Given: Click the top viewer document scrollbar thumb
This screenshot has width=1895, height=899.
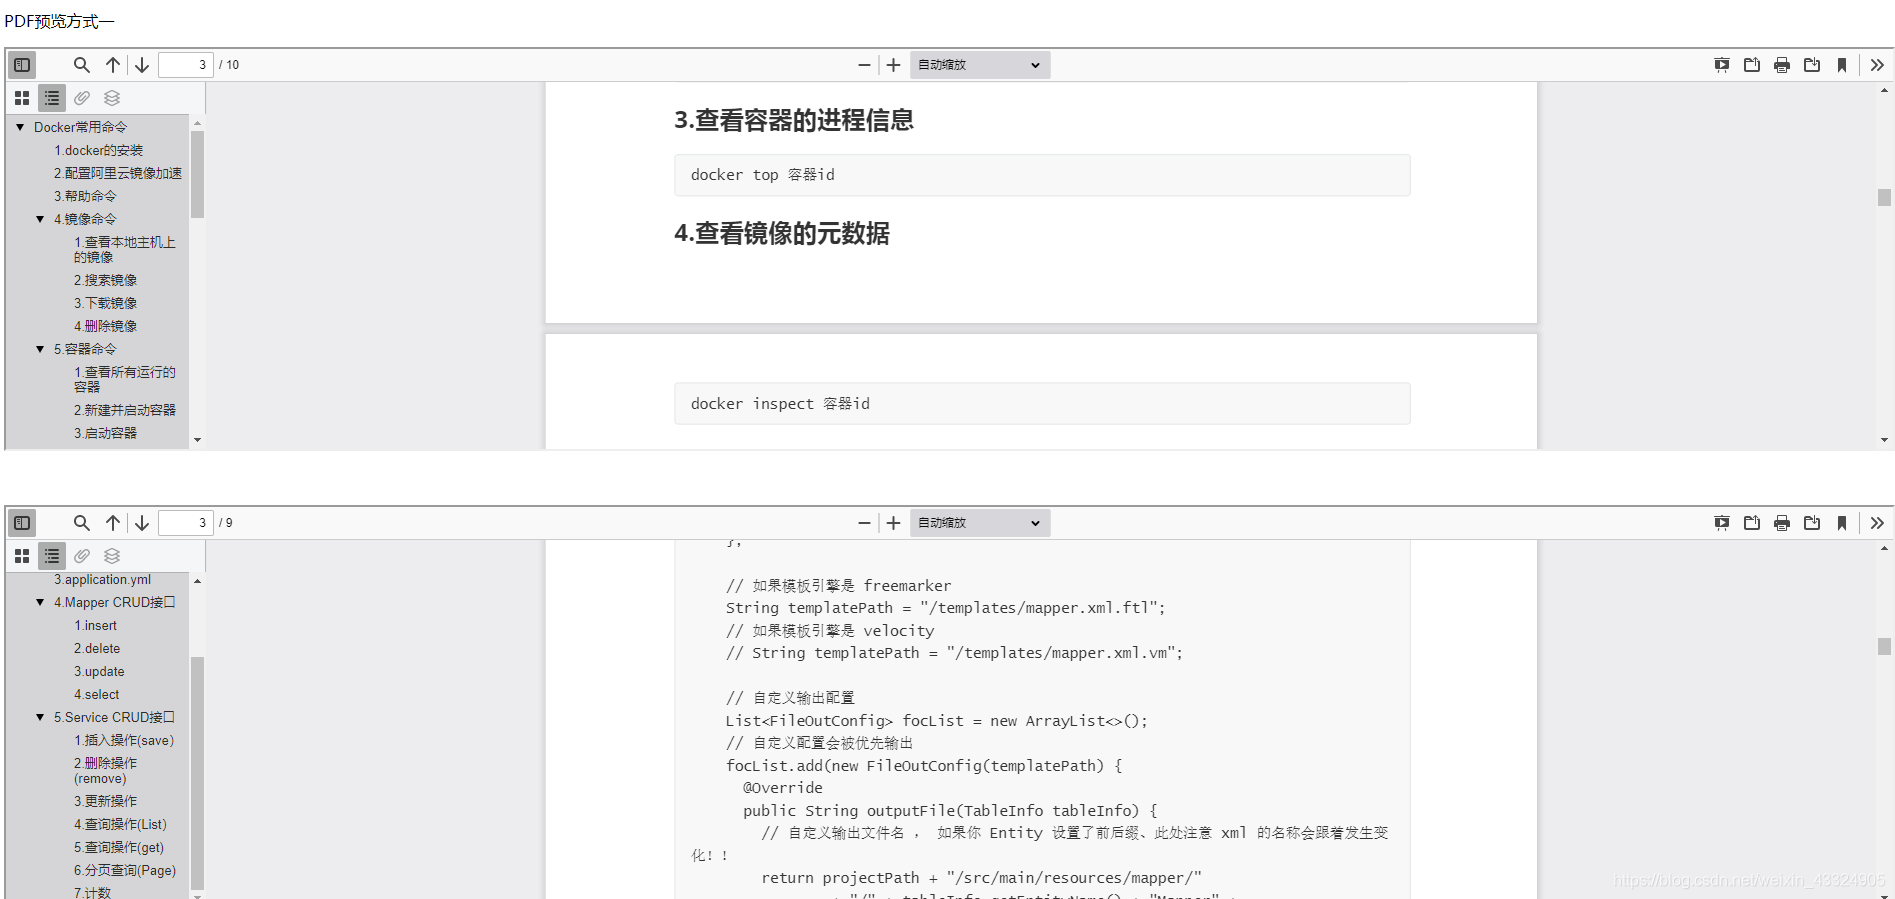Looking at the screenshot, I should pyautogui.click(x=1884, y=197).
